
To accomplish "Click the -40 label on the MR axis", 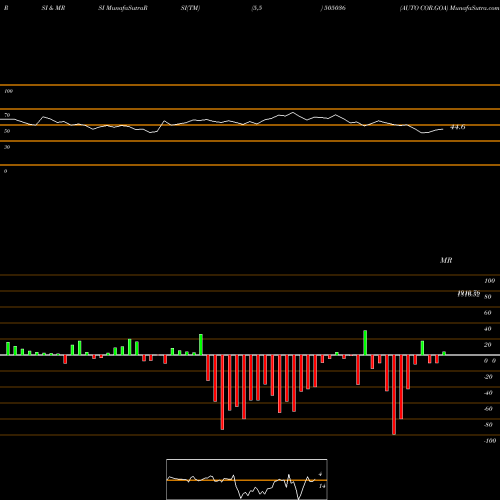I will click(488, 393).
